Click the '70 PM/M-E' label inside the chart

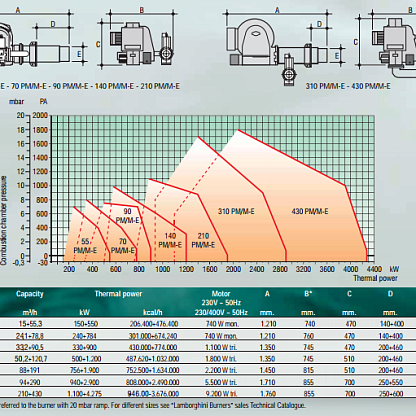pyautogui.click(x=123, y=246)
